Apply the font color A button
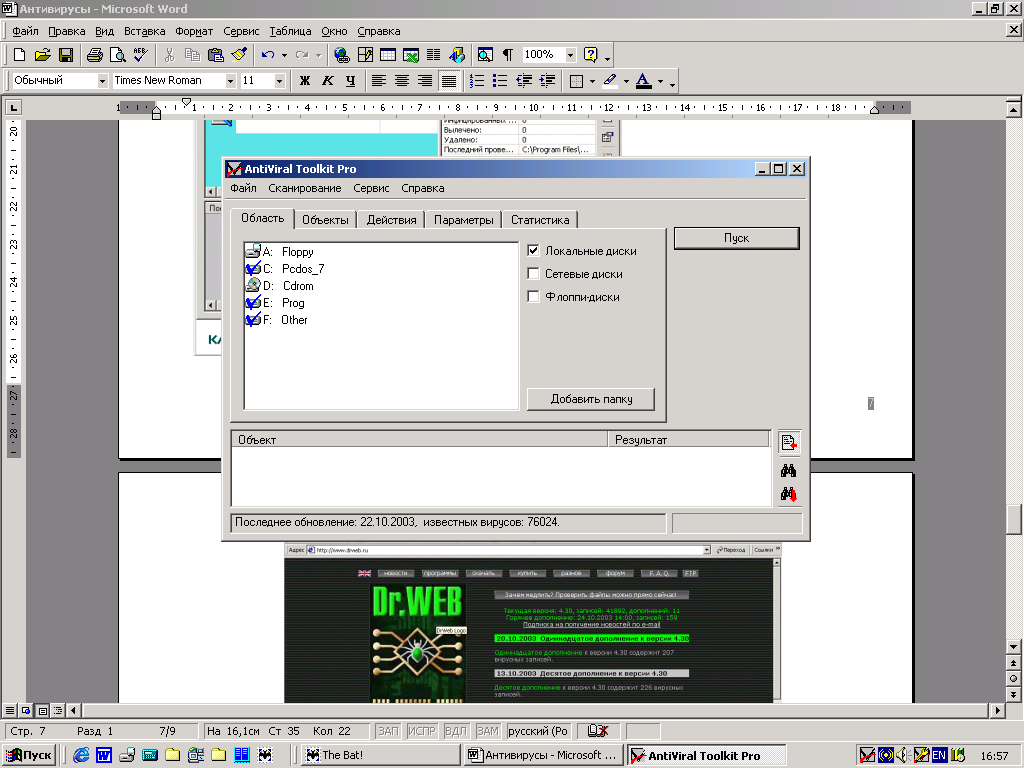This screenshot has width=1024, height=768. [643, 81]
